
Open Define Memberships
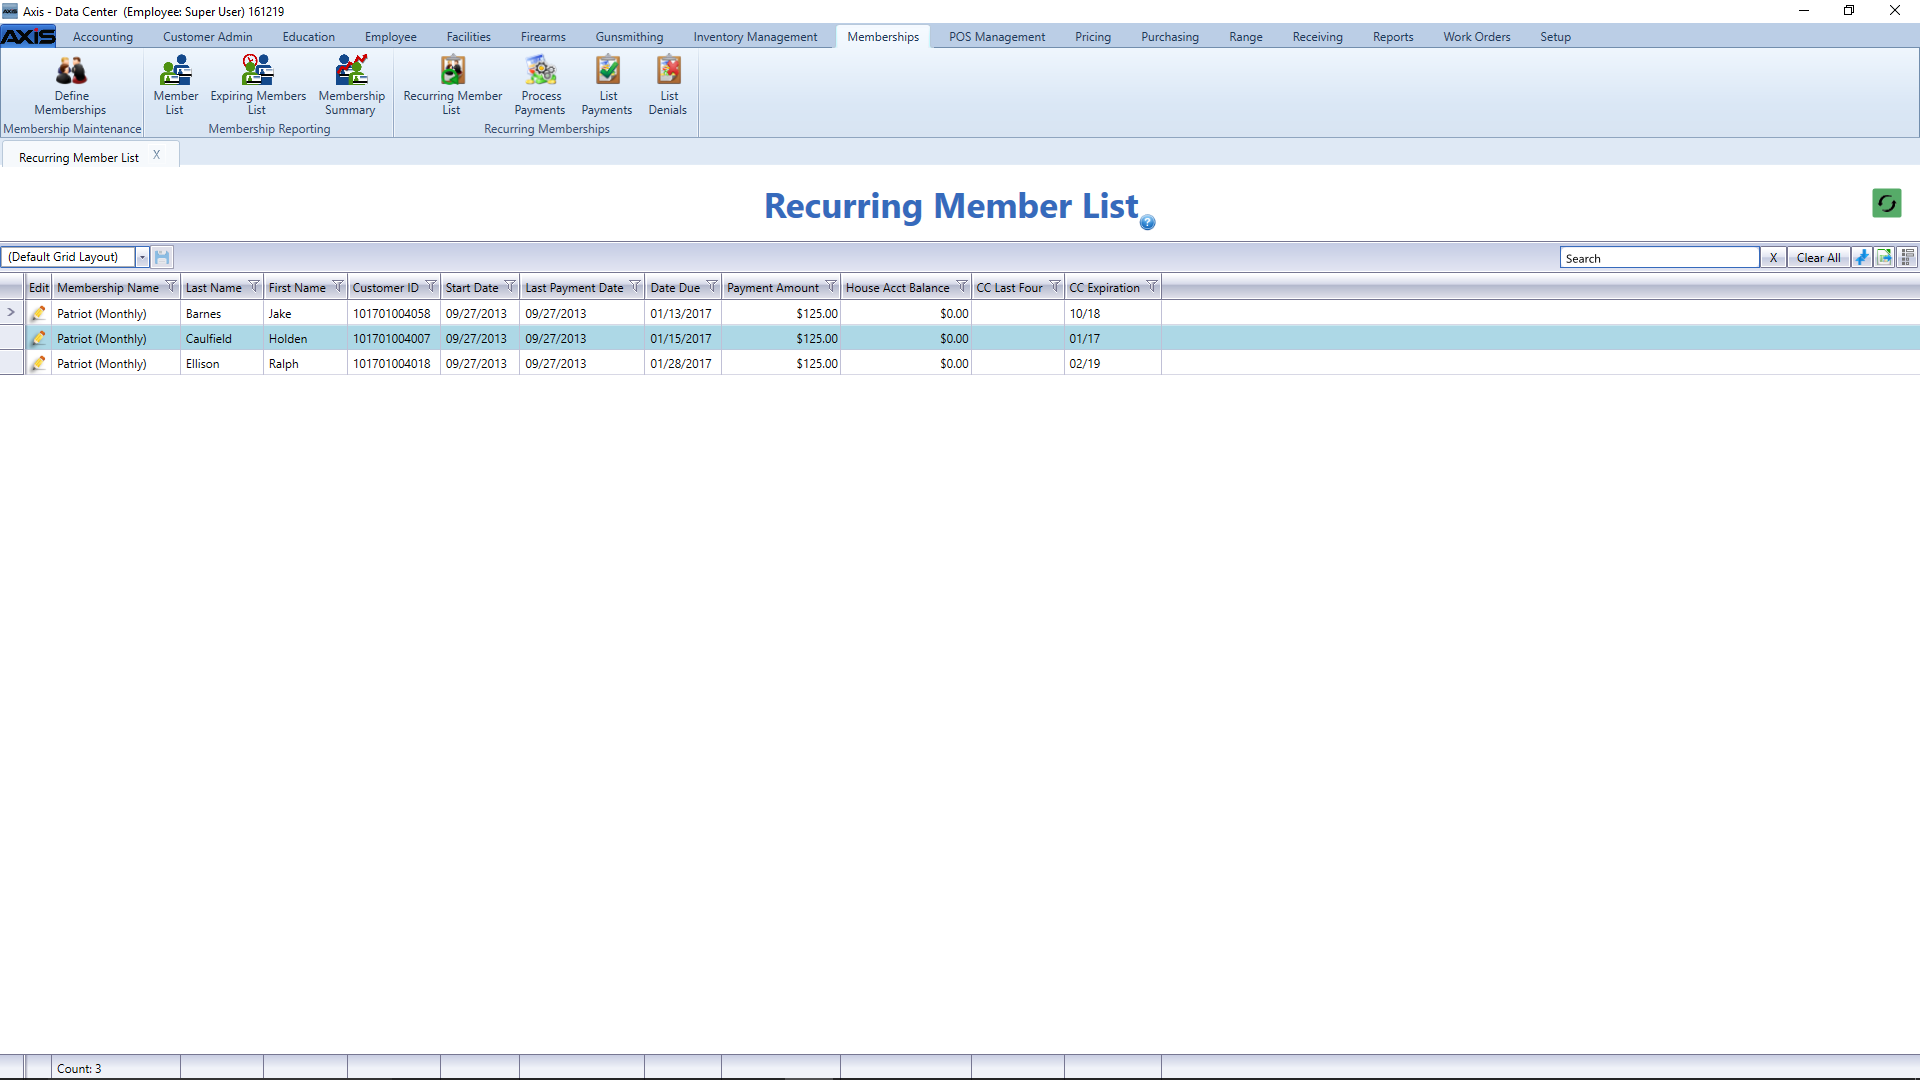coord(71,86)
